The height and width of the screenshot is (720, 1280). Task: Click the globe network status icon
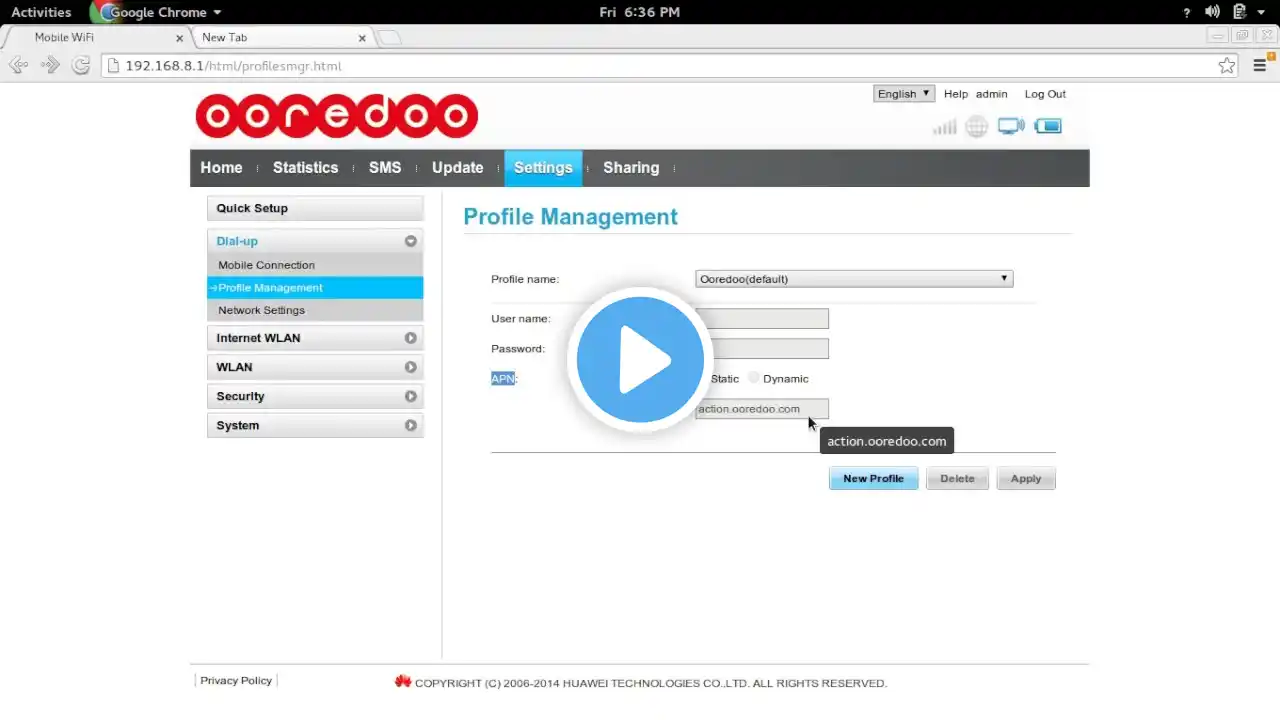[x=977, y=126]
